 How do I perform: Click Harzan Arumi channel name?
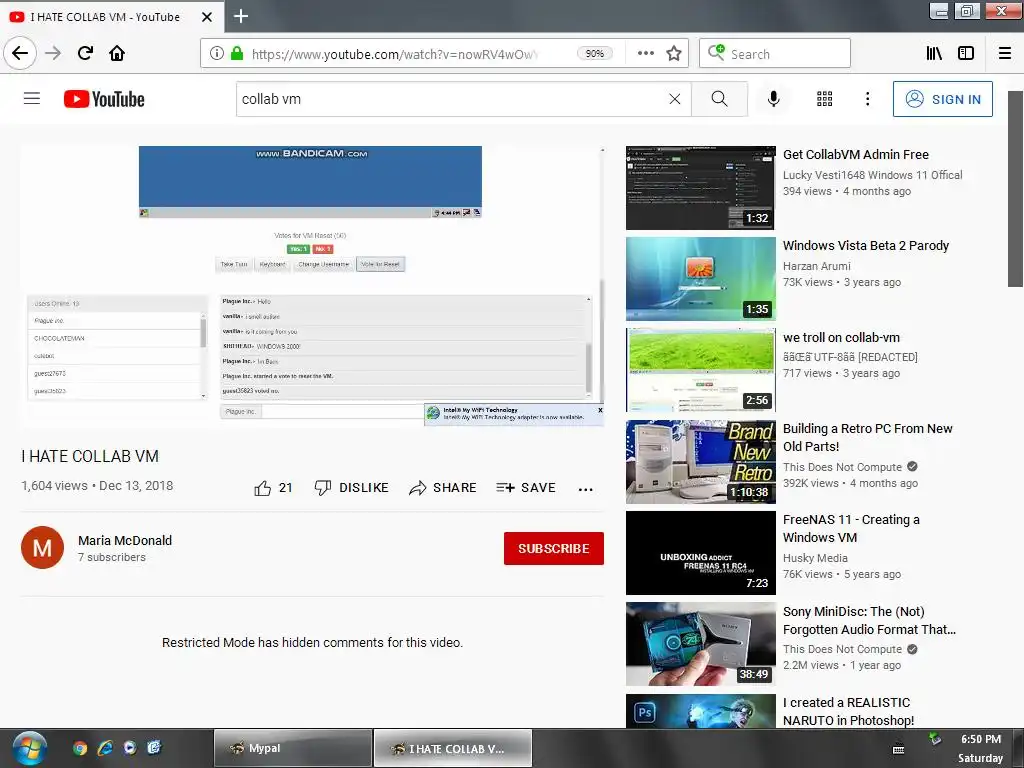tap(816, 266)
